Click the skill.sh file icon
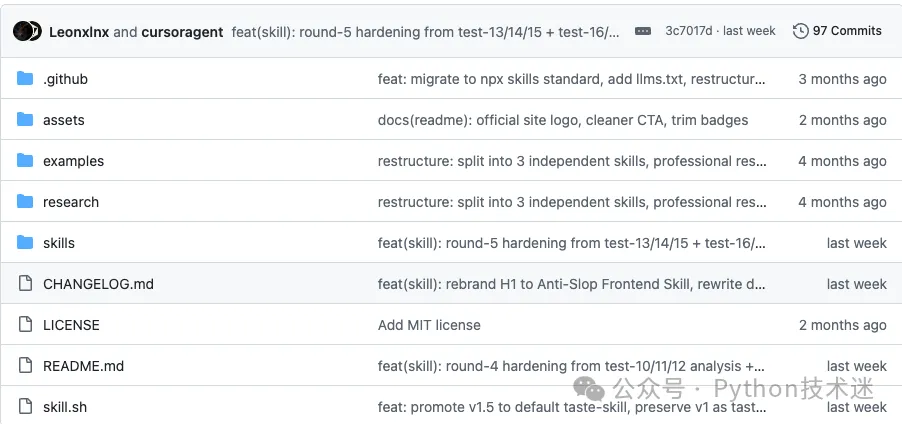The width and height of the screenshot is (902, 424). click(25, 406)
